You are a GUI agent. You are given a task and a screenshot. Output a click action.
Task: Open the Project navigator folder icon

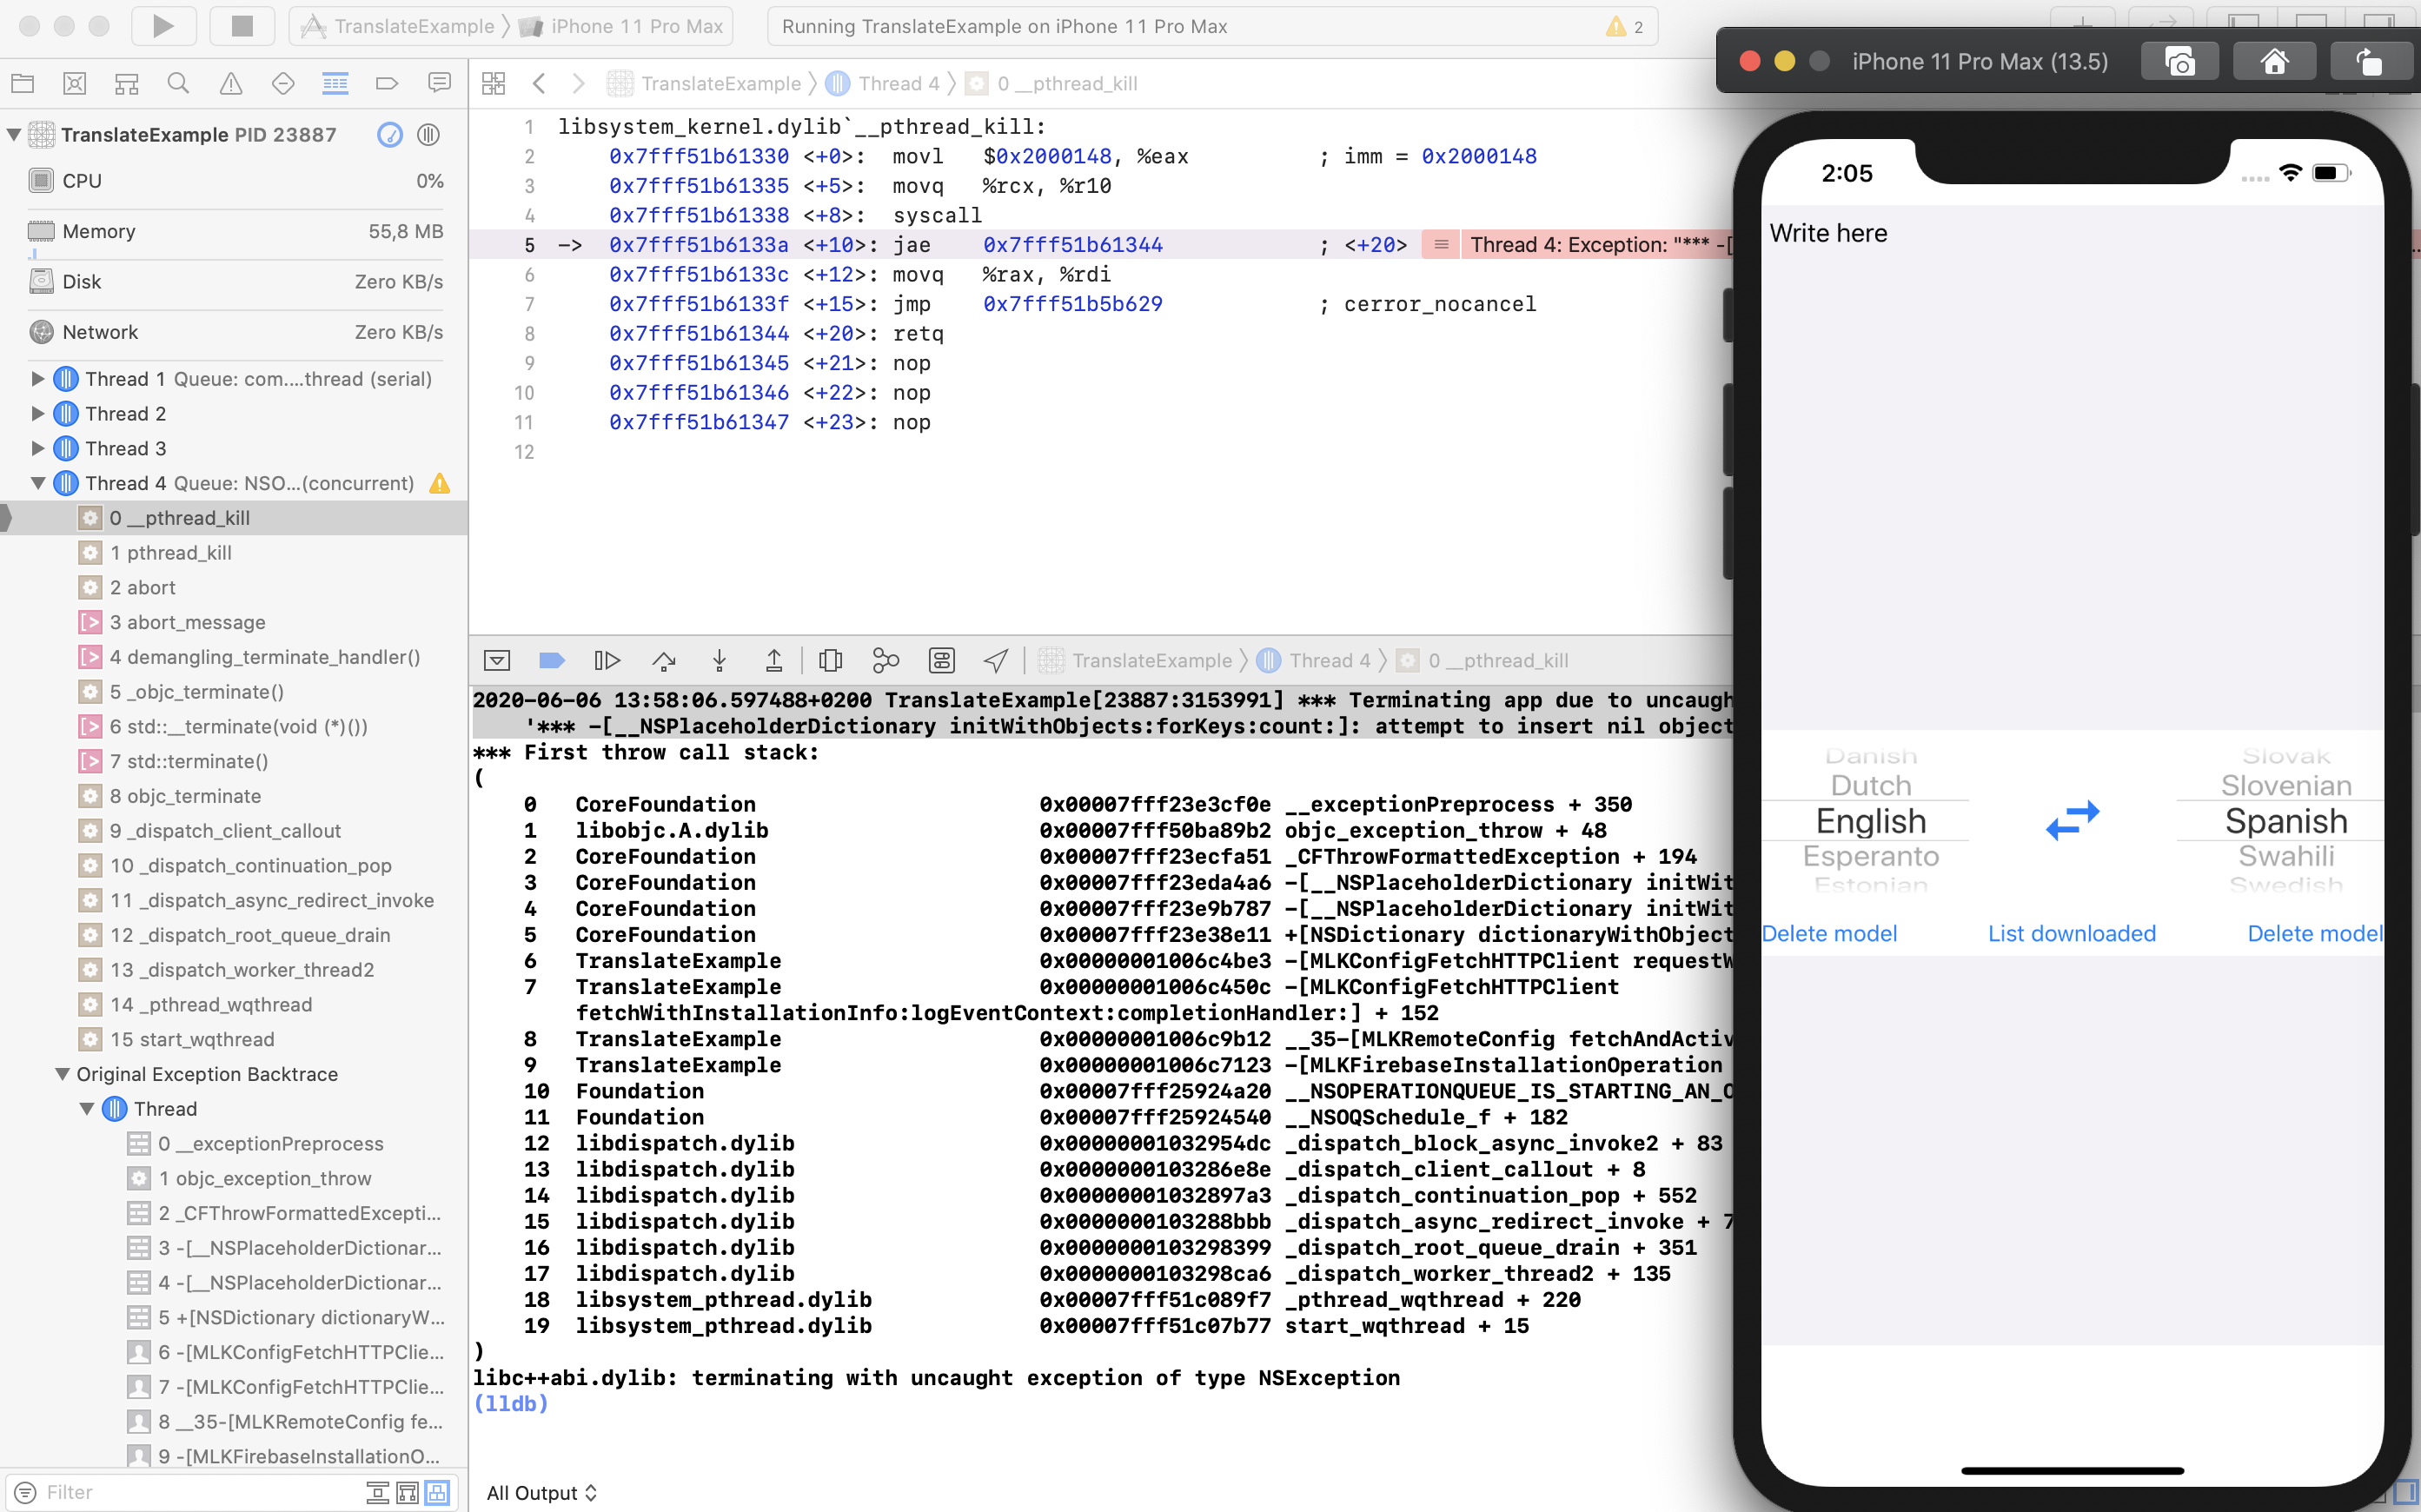click(22, 83)
